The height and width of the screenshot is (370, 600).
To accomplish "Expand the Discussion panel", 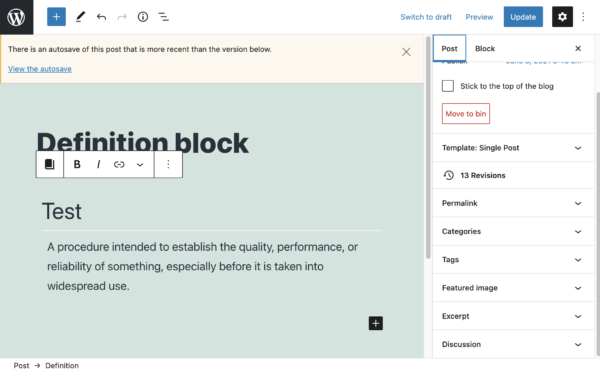I will [x=513, y=344].
